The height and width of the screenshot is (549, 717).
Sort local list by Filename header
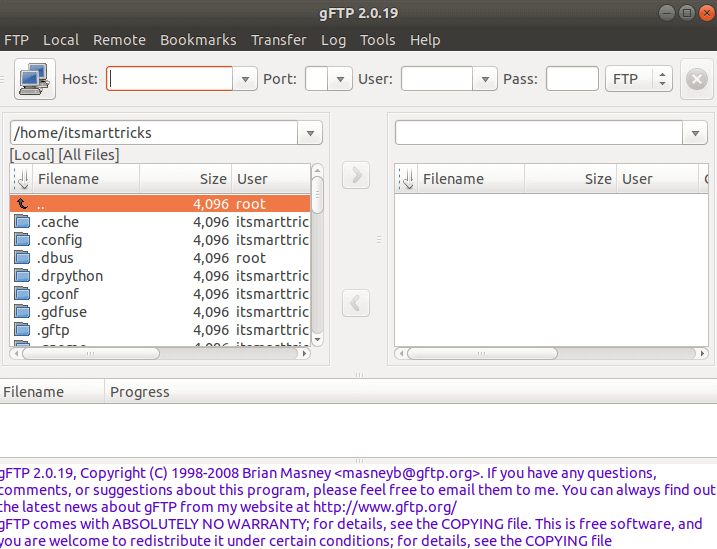[x=86, y=179]
